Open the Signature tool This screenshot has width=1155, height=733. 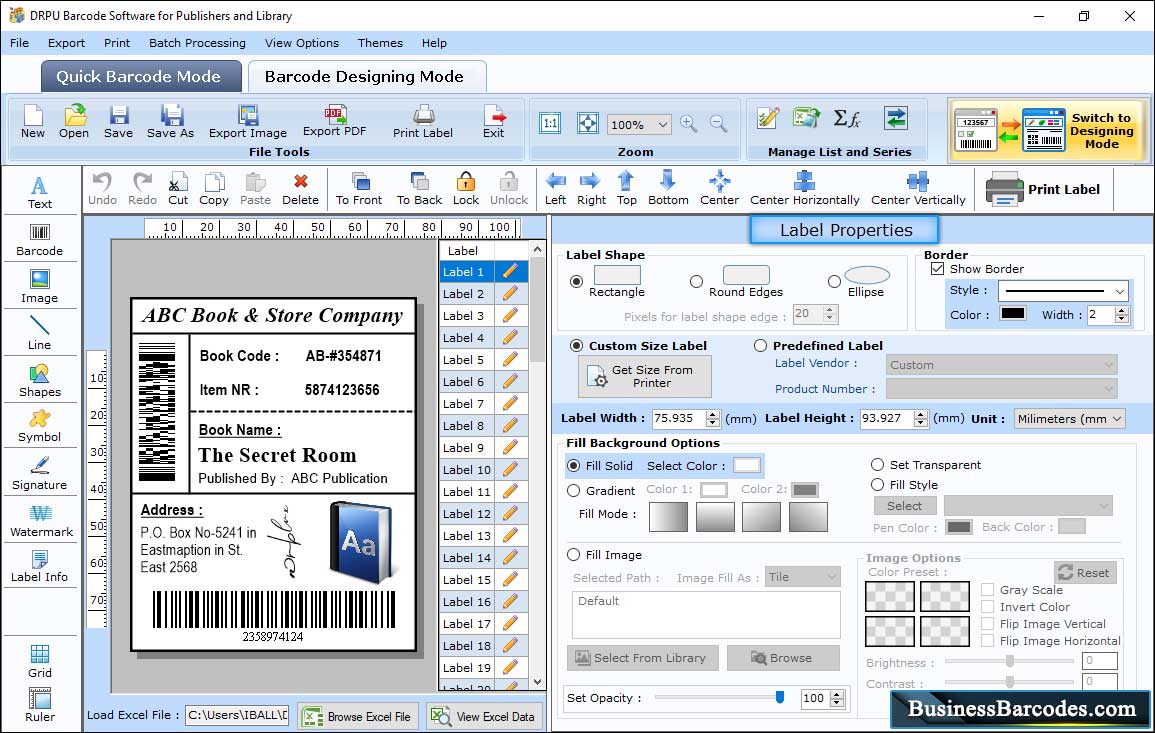[x=40, y=474]
